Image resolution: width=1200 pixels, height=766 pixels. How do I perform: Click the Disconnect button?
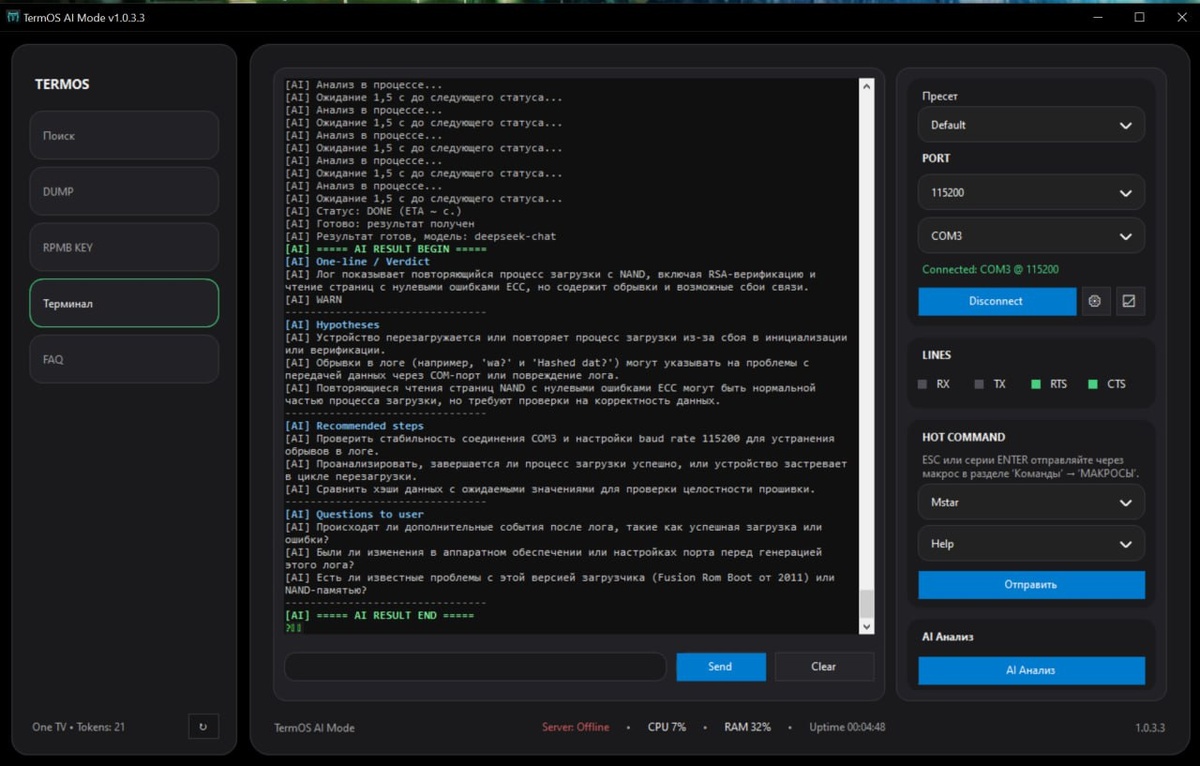[x=996, y=301]
